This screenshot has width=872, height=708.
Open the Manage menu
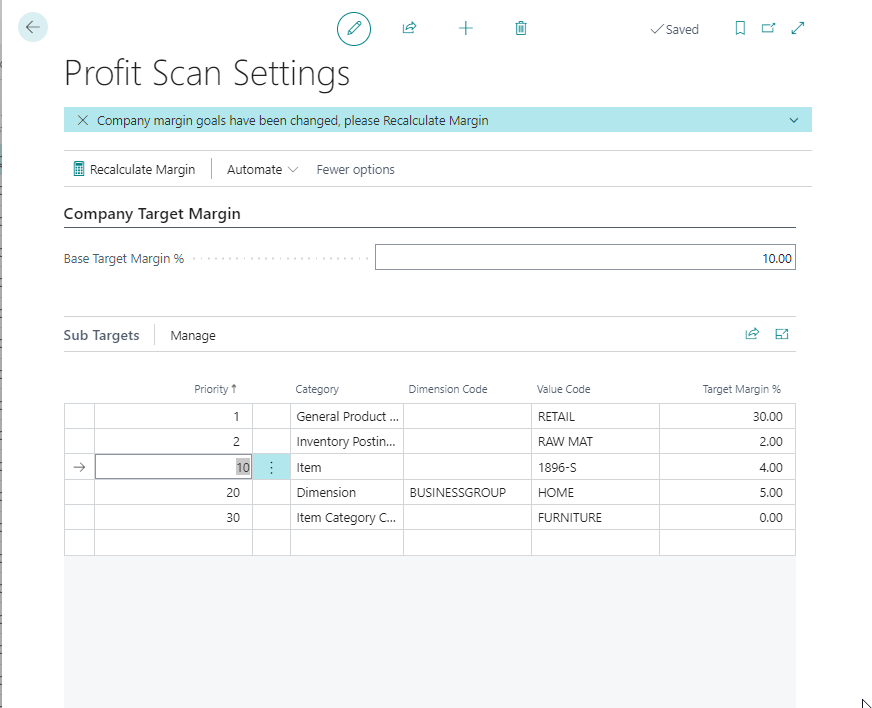193,336
